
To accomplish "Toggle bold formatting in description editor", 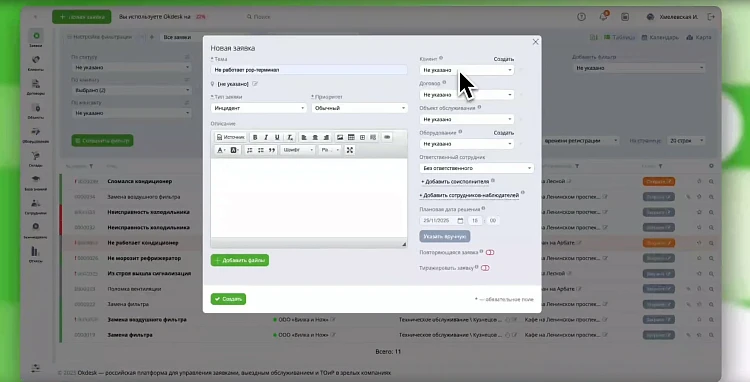I will [x=255, y=137].
